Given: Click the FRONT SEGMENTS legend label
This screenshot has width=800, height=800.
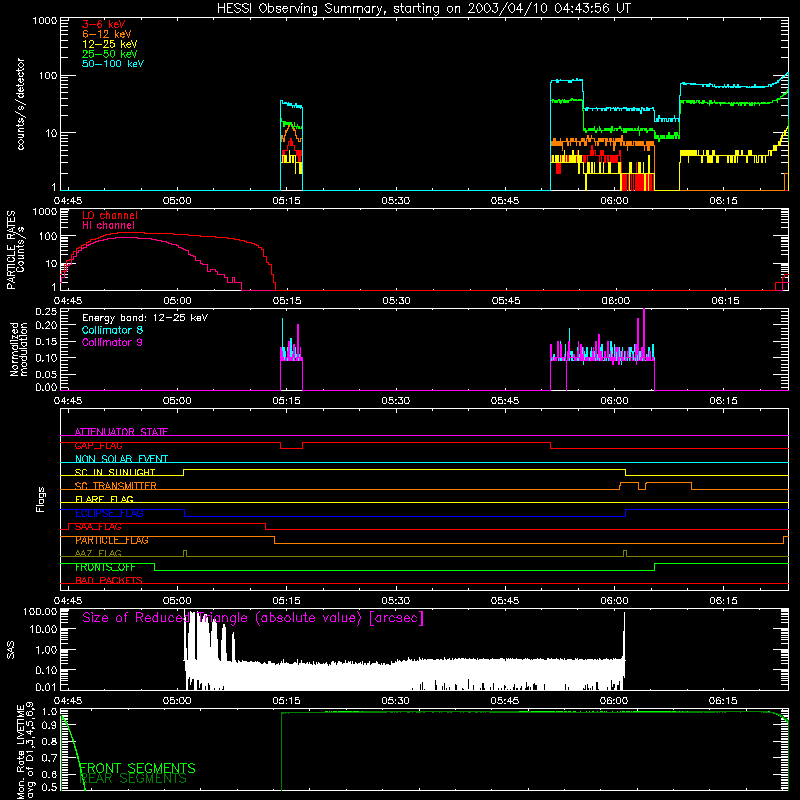Looking at the screenshot, I should coord(137,768).
